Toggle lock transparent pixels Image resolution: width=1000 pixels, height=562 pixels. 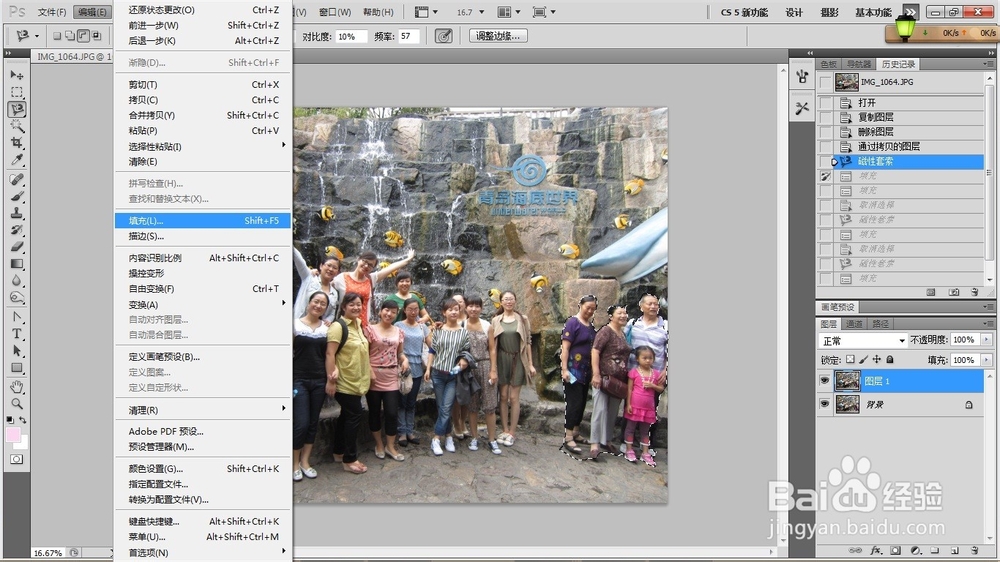click(x=850, y=360)
